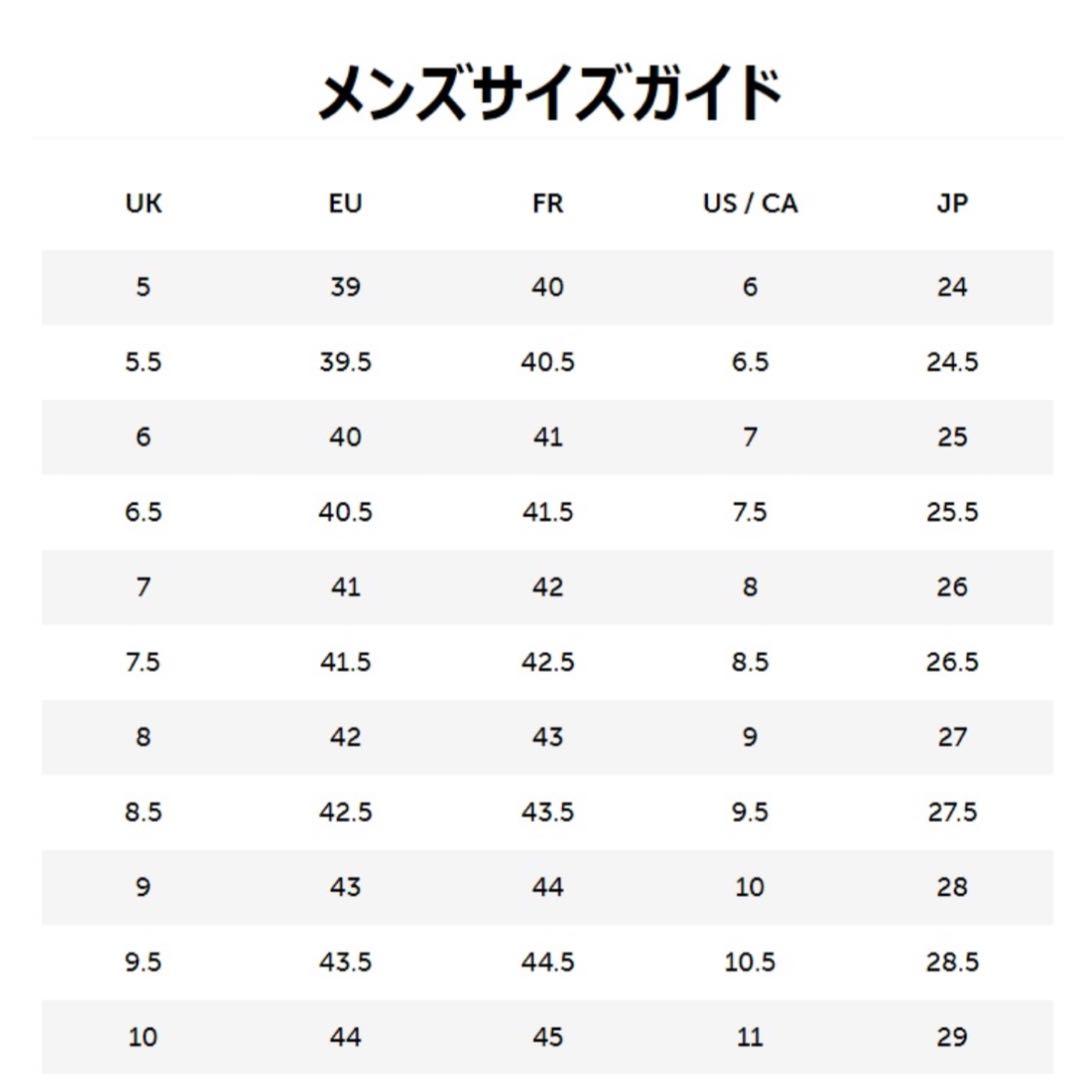Viewport: 1080px width, 1080px height.
Task: Click UK size 10 cell
Action: [x=143, y=1037]
